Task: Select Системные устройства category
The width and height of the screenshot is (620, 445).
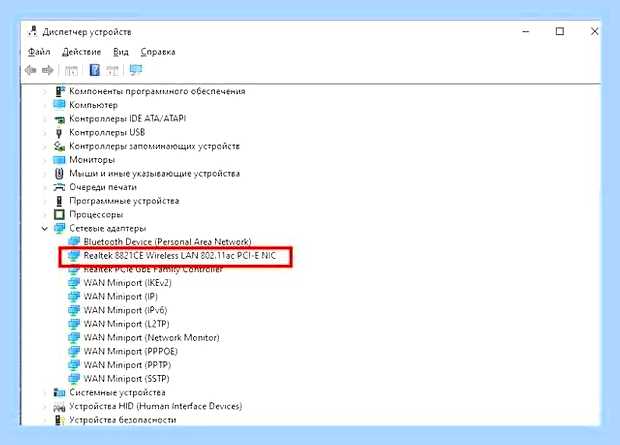Action: 117,392
